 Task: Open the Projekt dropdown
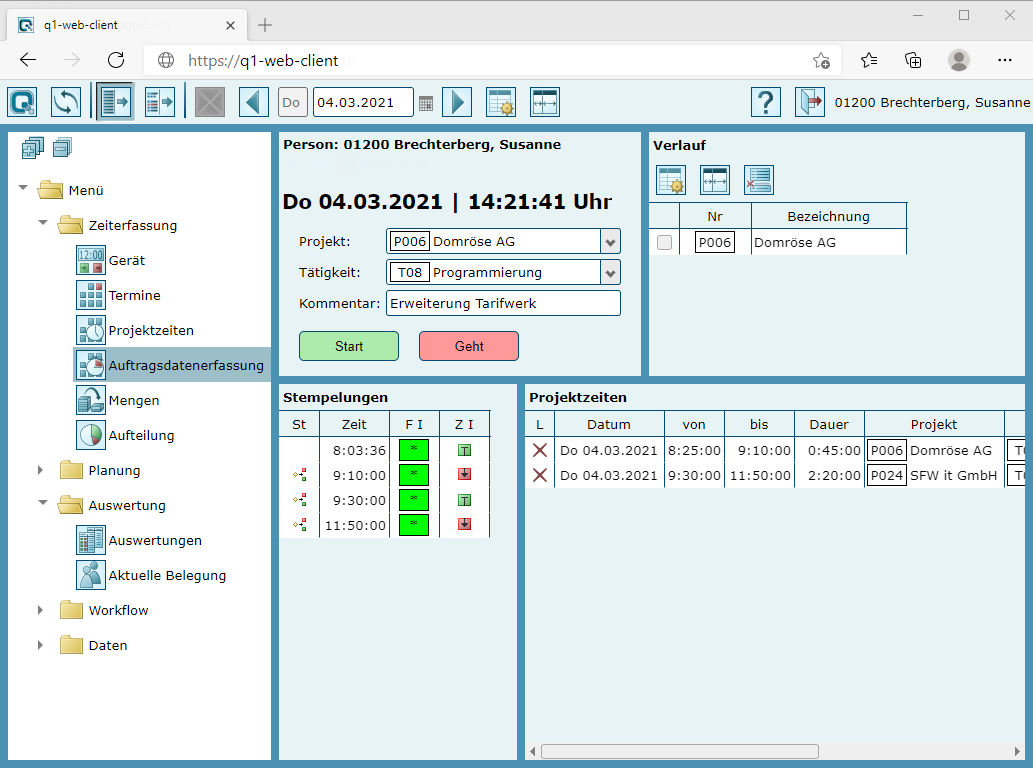pyautogui.click(x=610, y=242)
